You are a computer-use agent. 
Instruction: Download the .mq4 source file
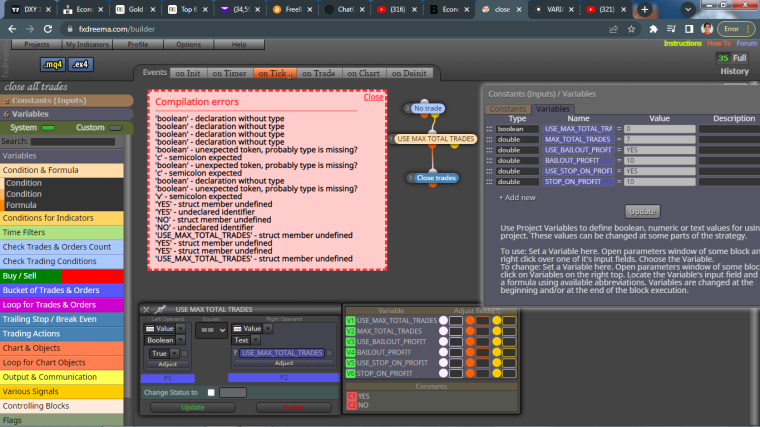(53, 64)
